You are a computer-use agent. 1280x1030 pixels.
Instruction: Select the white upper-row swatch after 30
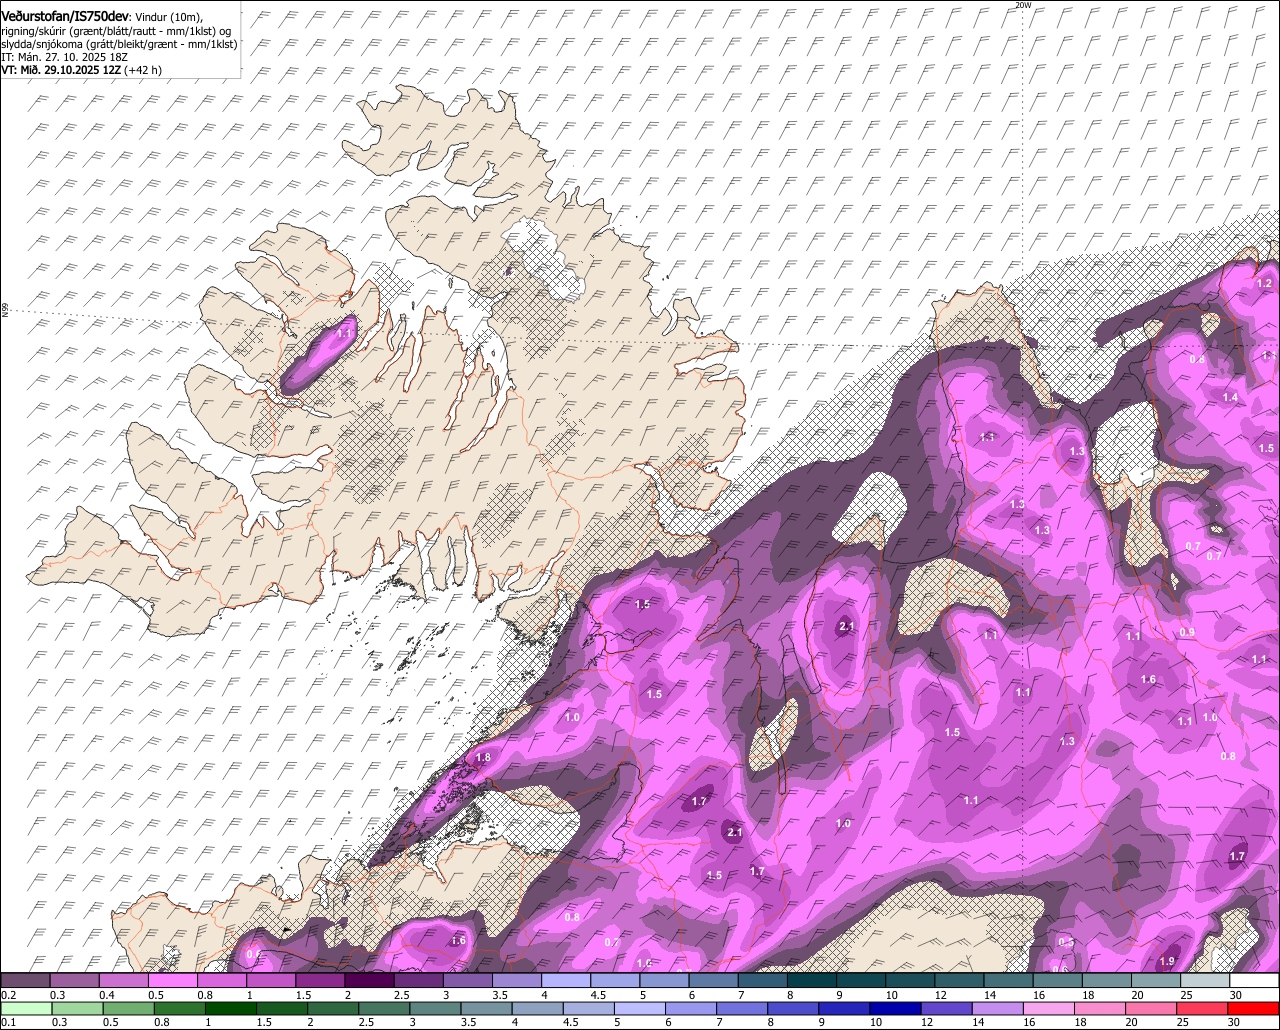point(1255,980)
